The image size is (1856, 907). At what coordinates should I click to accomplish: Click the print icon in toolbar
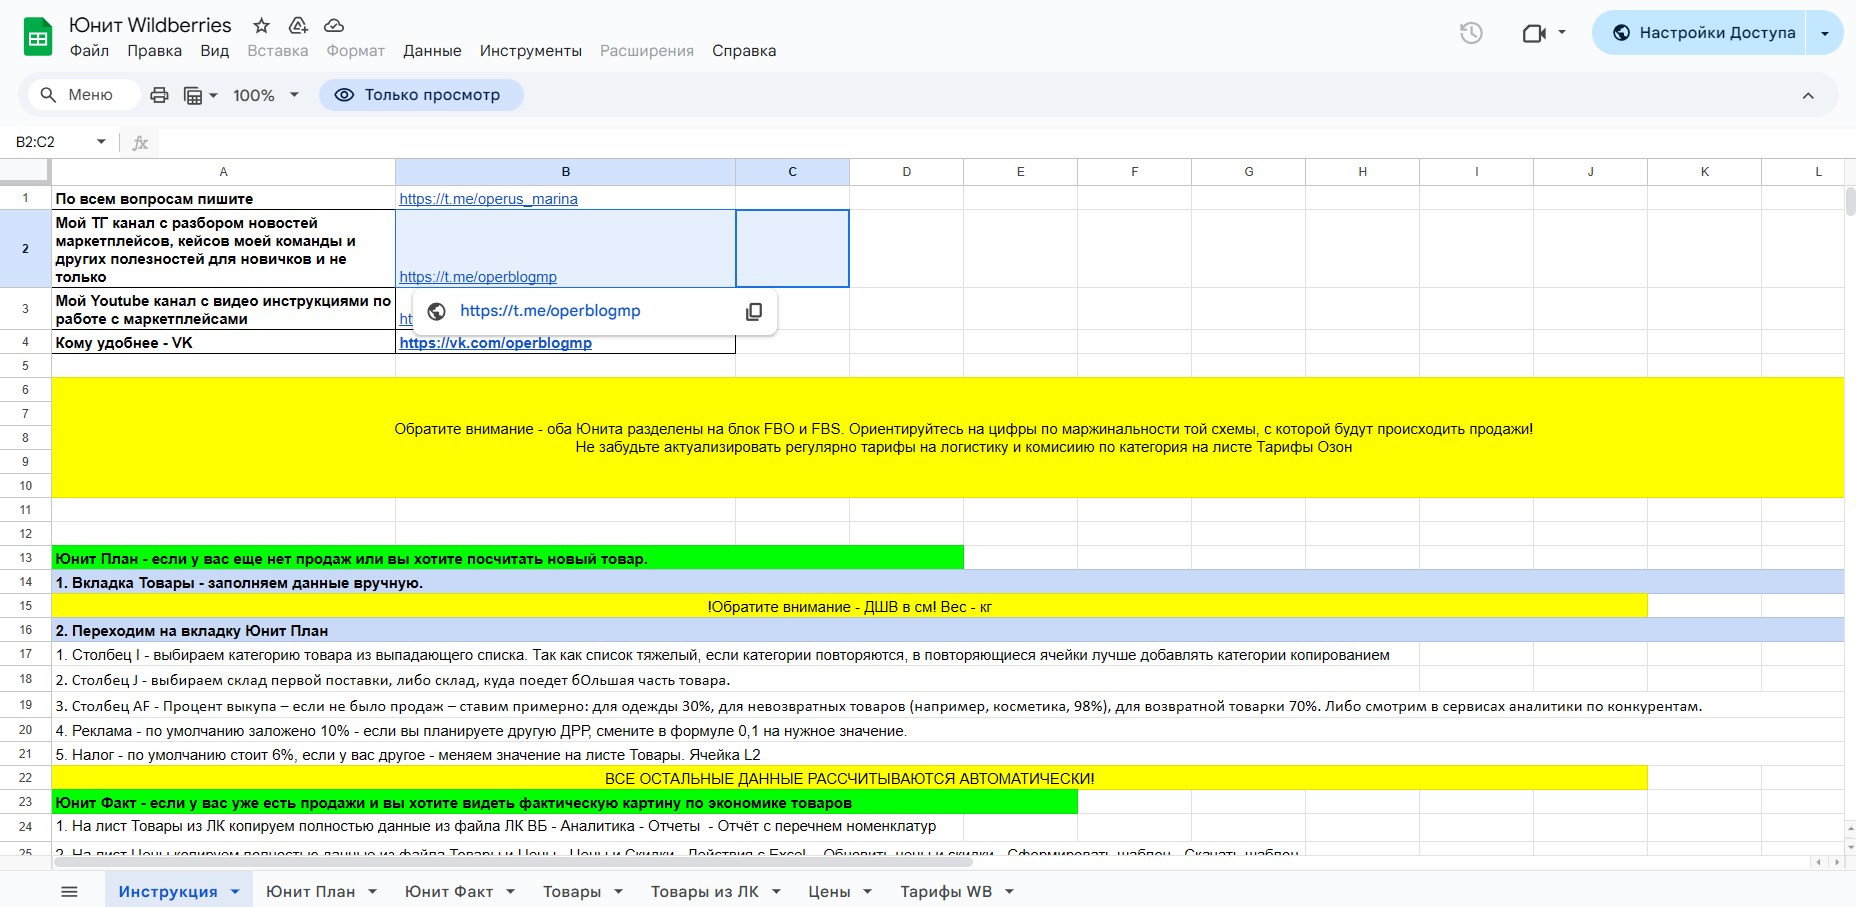(x=159, y=95)
